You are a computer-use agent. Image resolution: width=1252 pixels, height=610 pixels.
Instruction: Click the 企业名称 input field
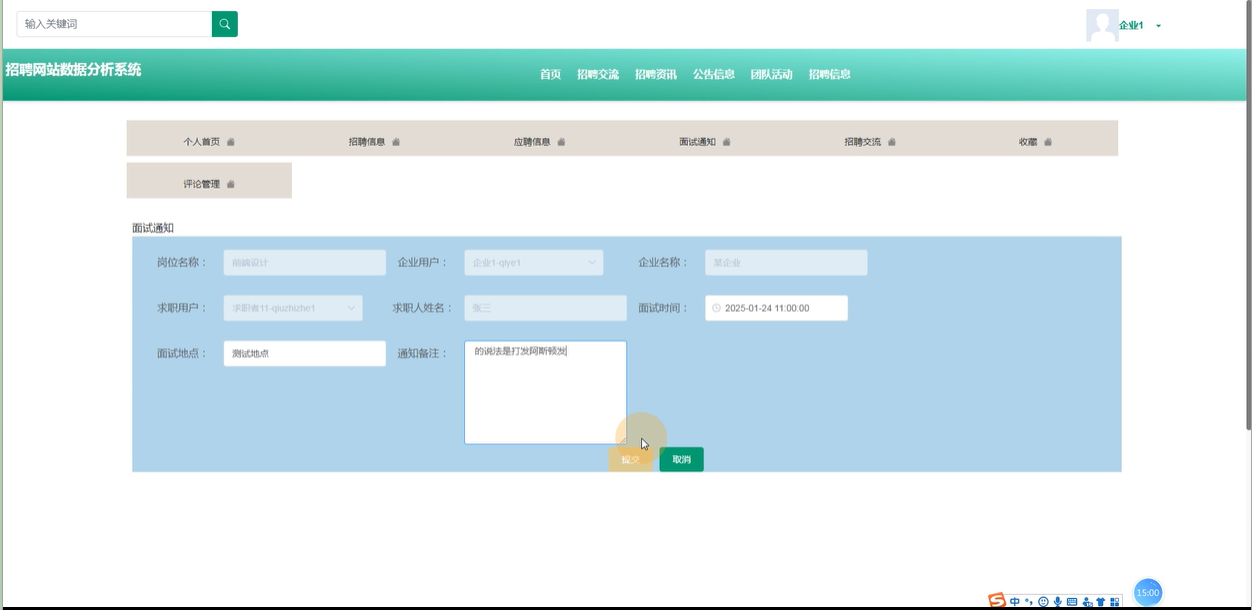pyautogui.click(x=786, y=263)
